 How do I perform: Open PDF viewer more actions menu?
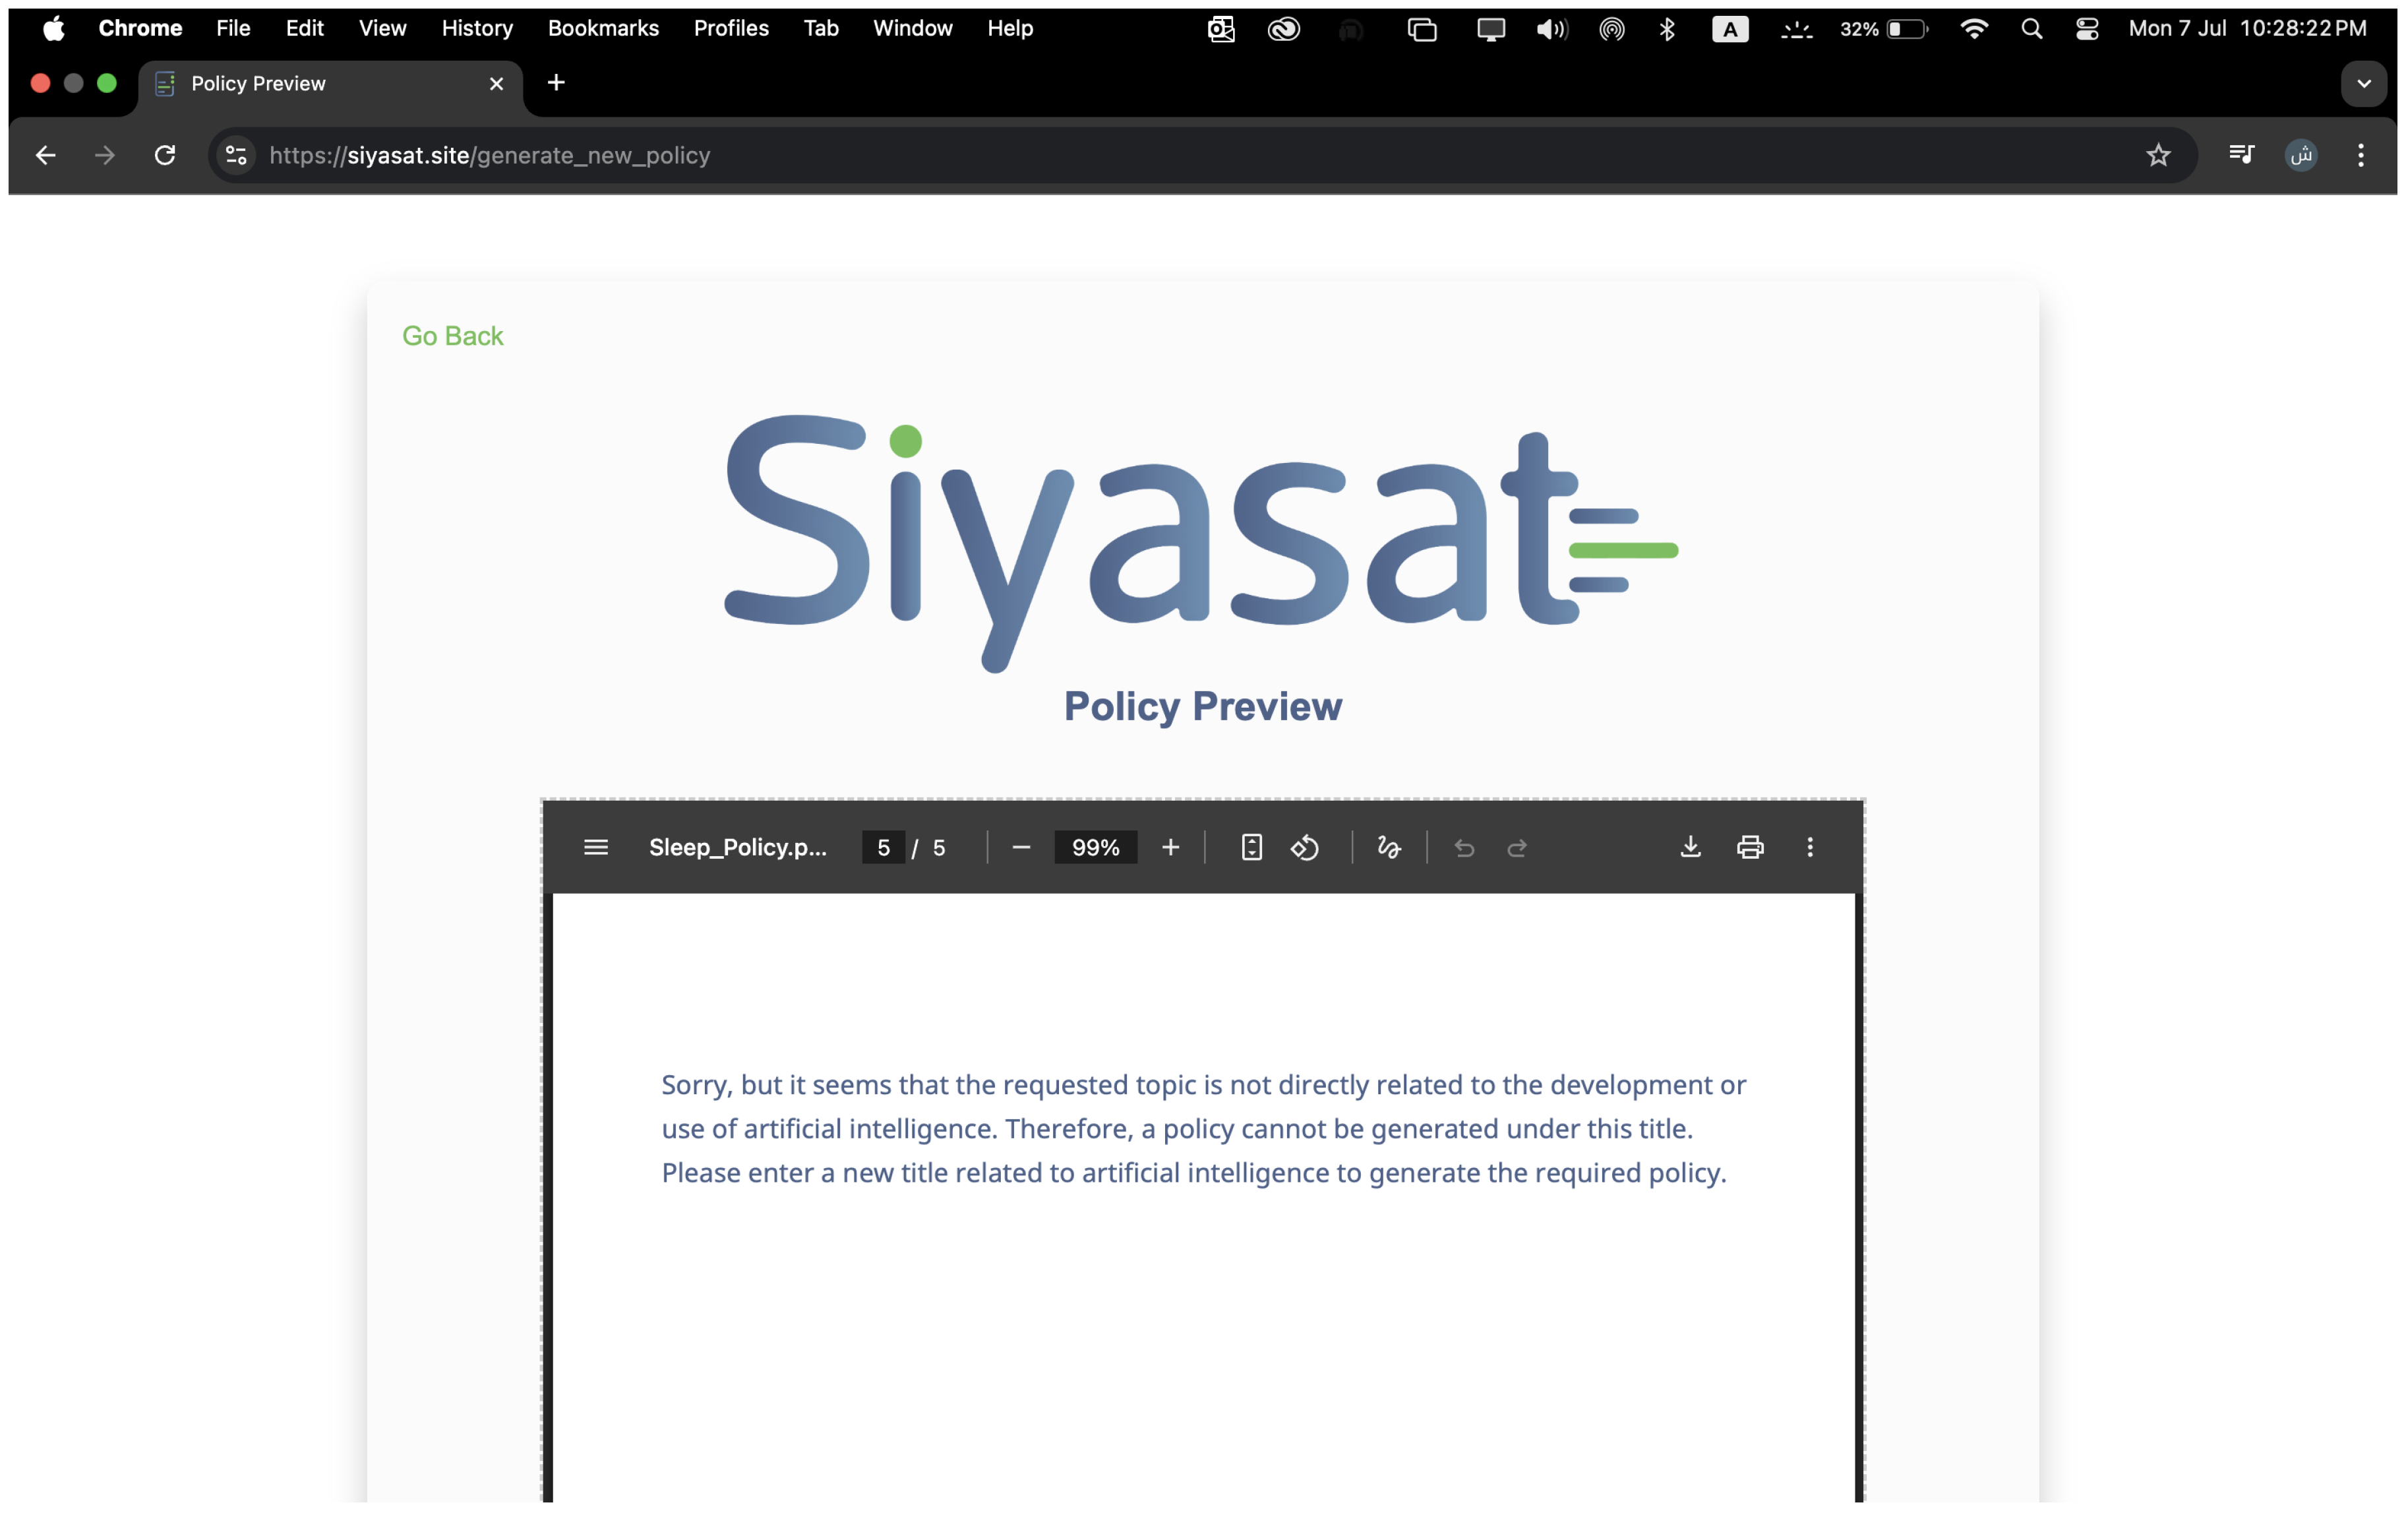pos(1810,847)
